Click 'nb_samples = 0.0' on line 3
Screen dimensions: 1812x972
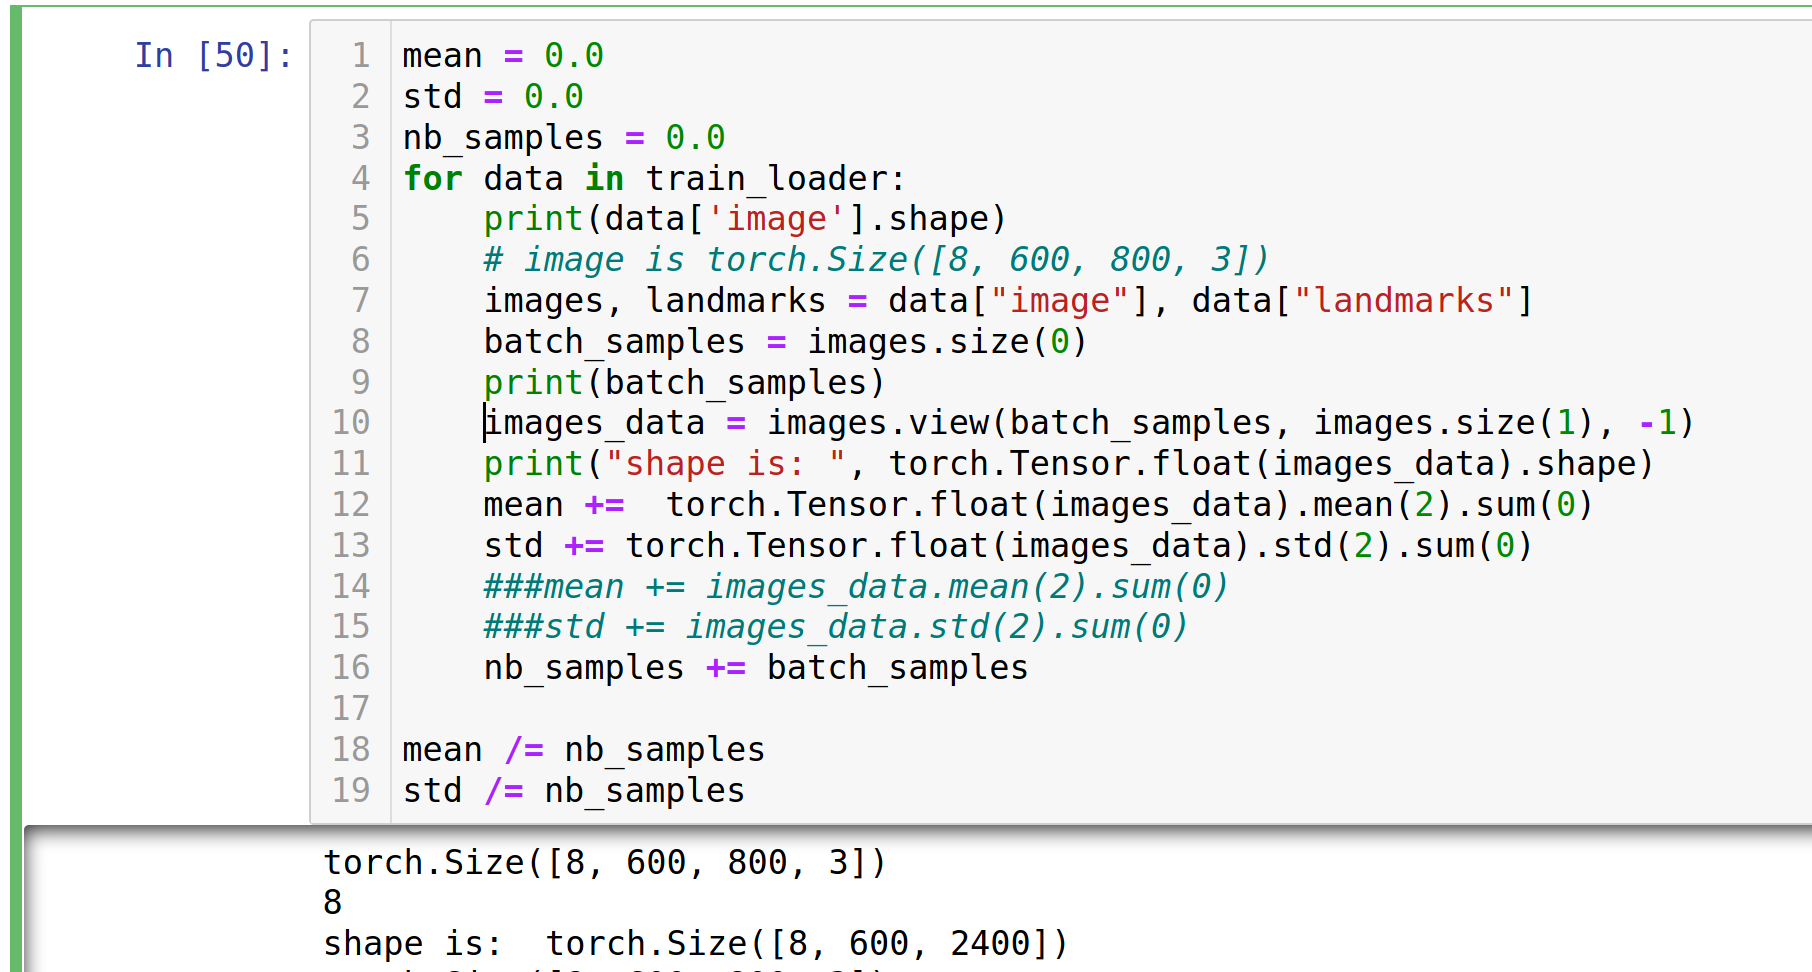pyautogui.click(x=563, y=138)
